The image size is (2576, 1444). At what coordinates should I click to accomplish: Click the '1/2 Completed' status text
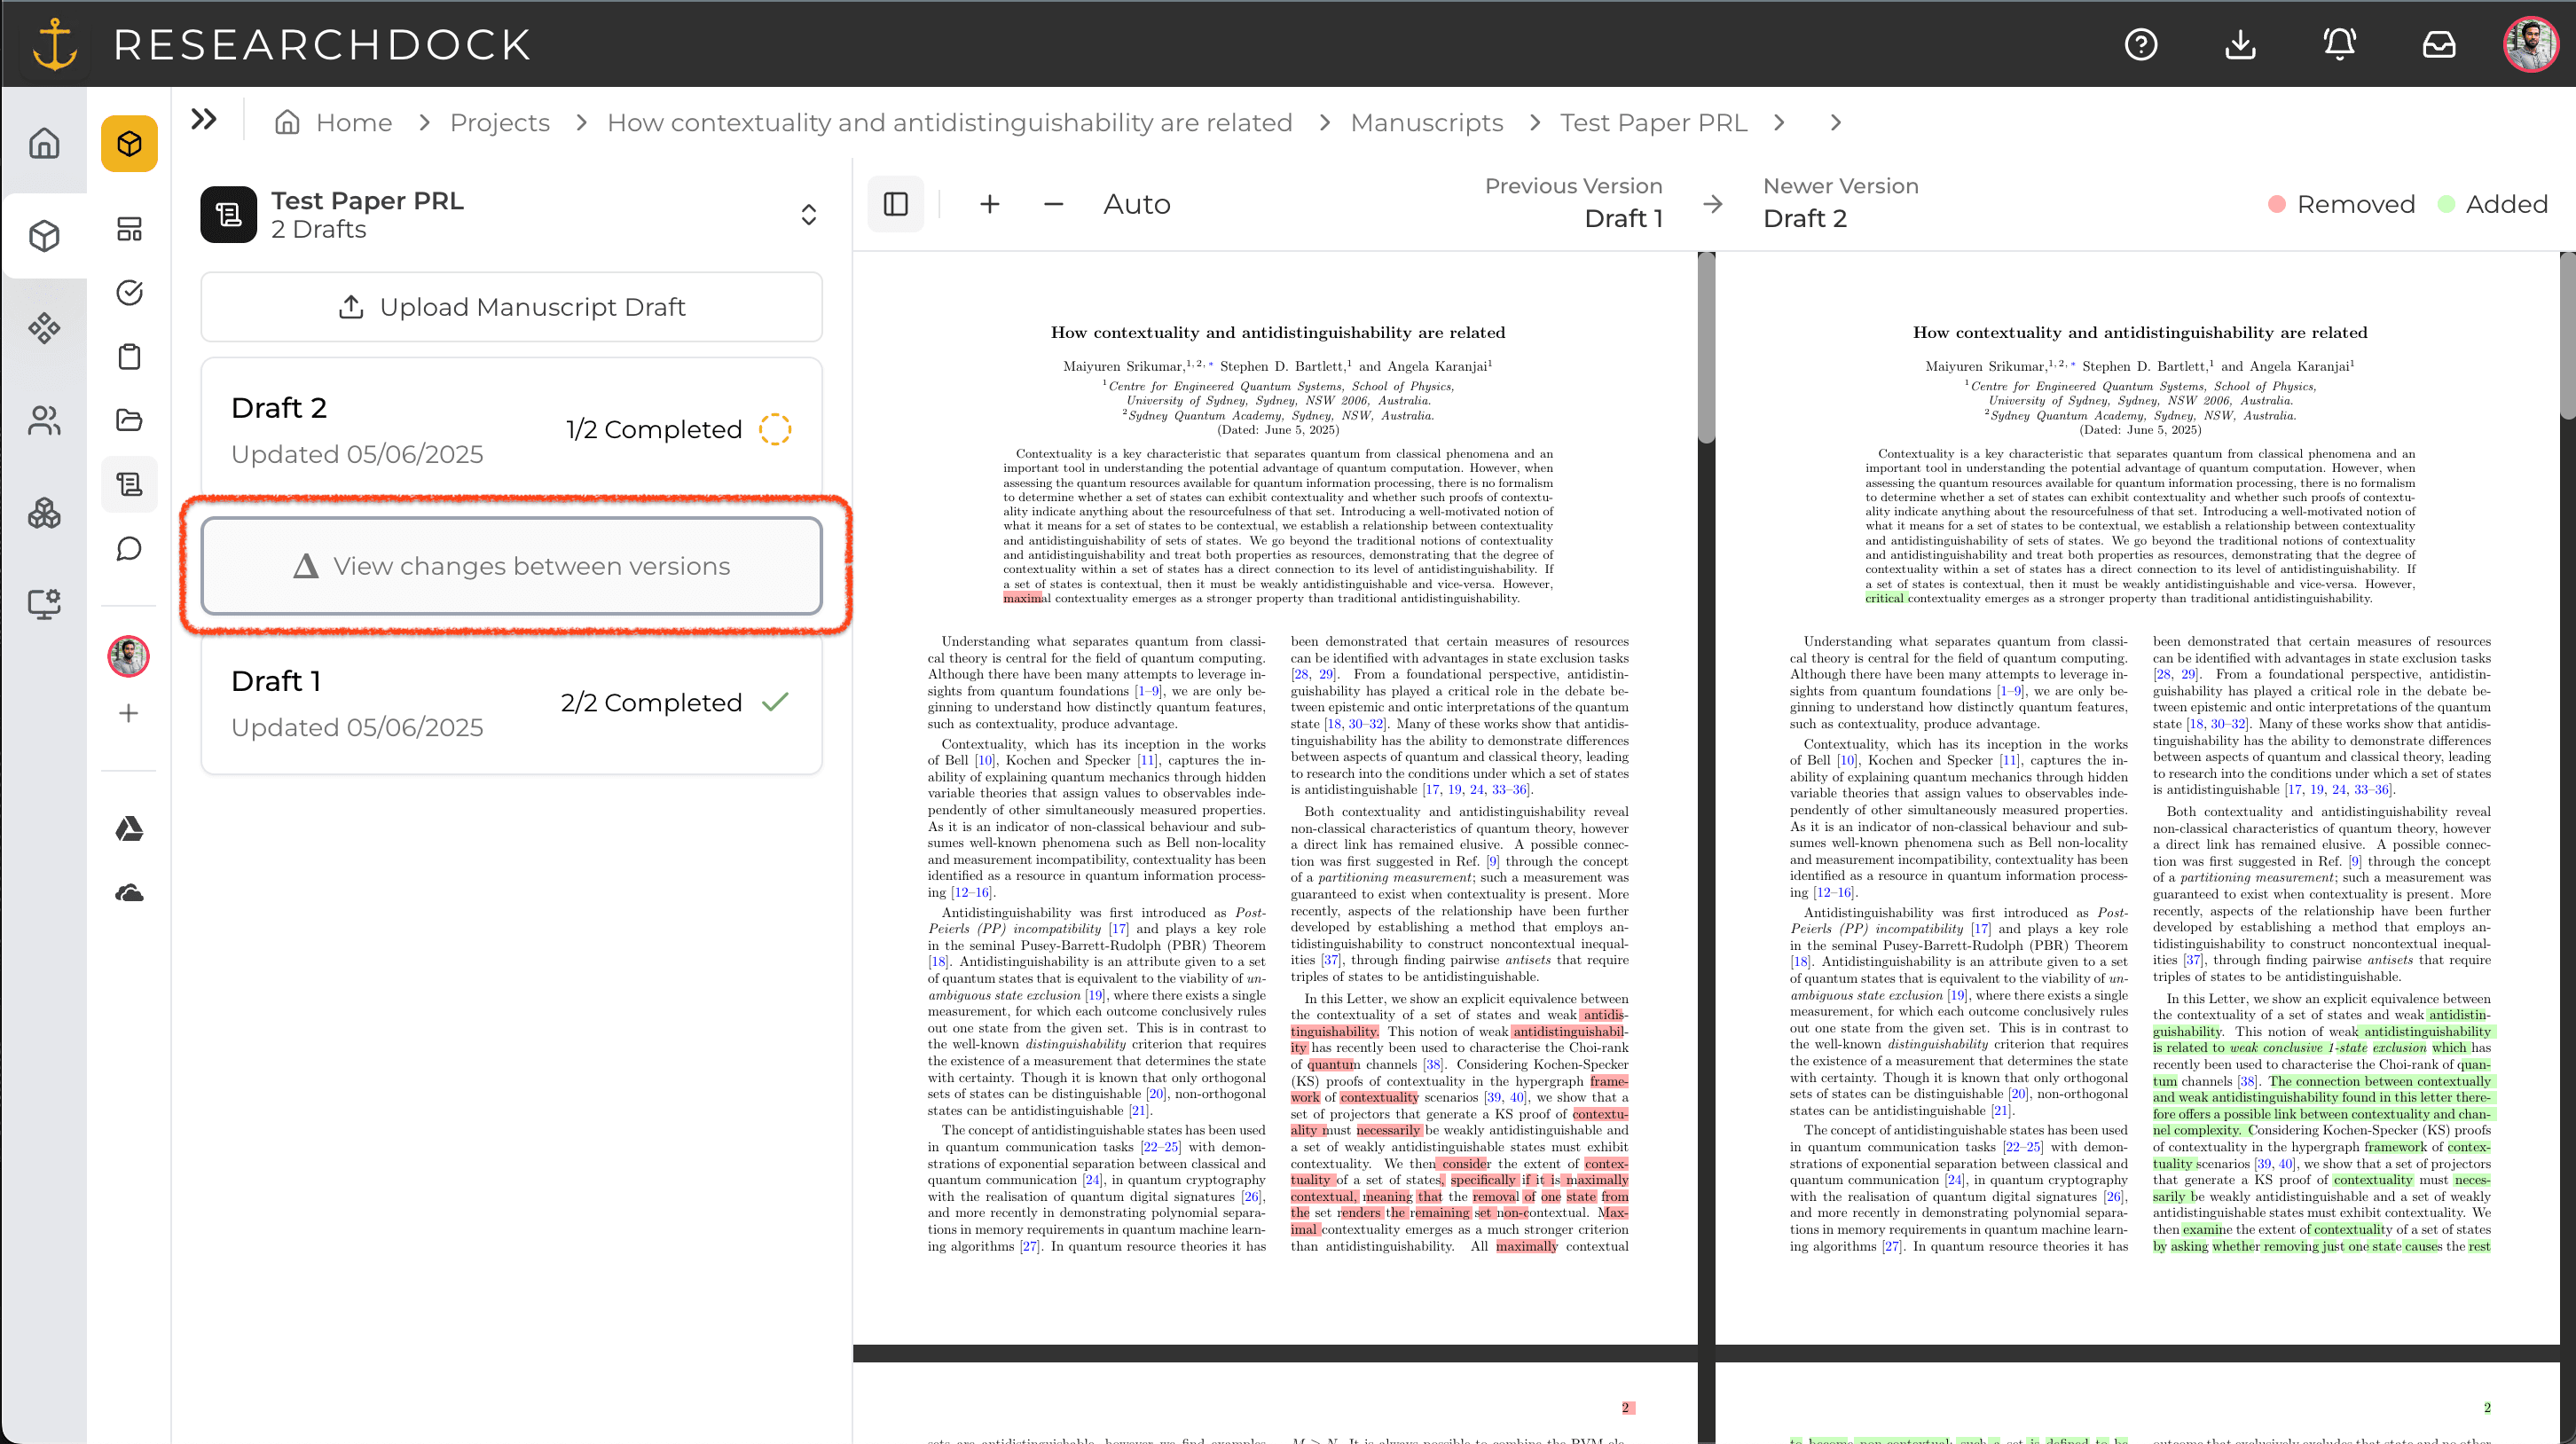654,429
